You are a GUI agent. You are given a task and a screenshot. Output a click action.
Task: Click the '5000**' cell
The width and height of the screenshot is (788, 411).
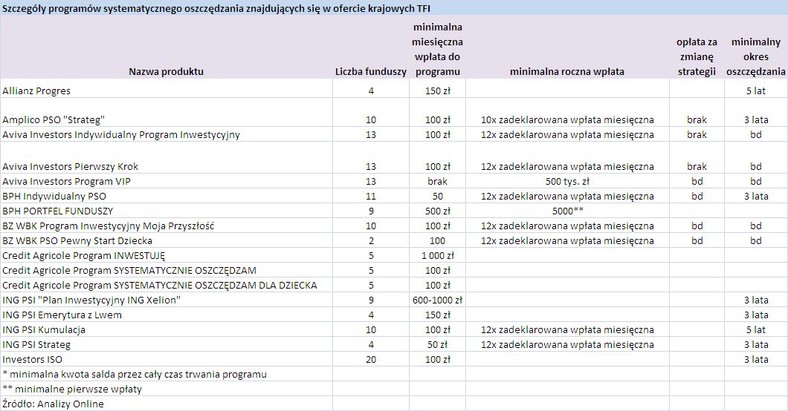(x=567, y=211)
